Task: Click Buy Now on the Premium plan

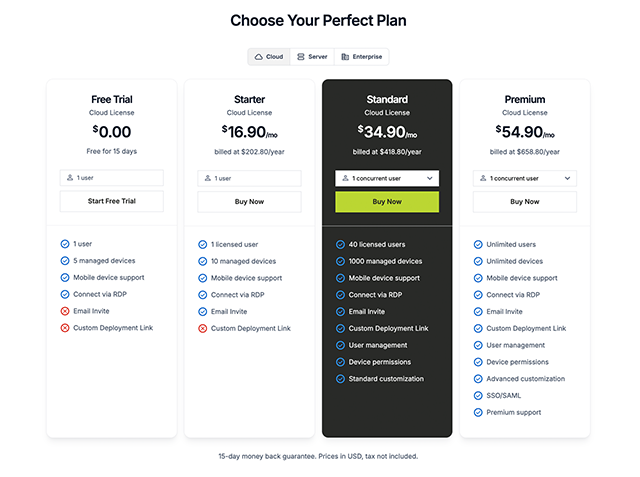Action: (x=525, y=201)
